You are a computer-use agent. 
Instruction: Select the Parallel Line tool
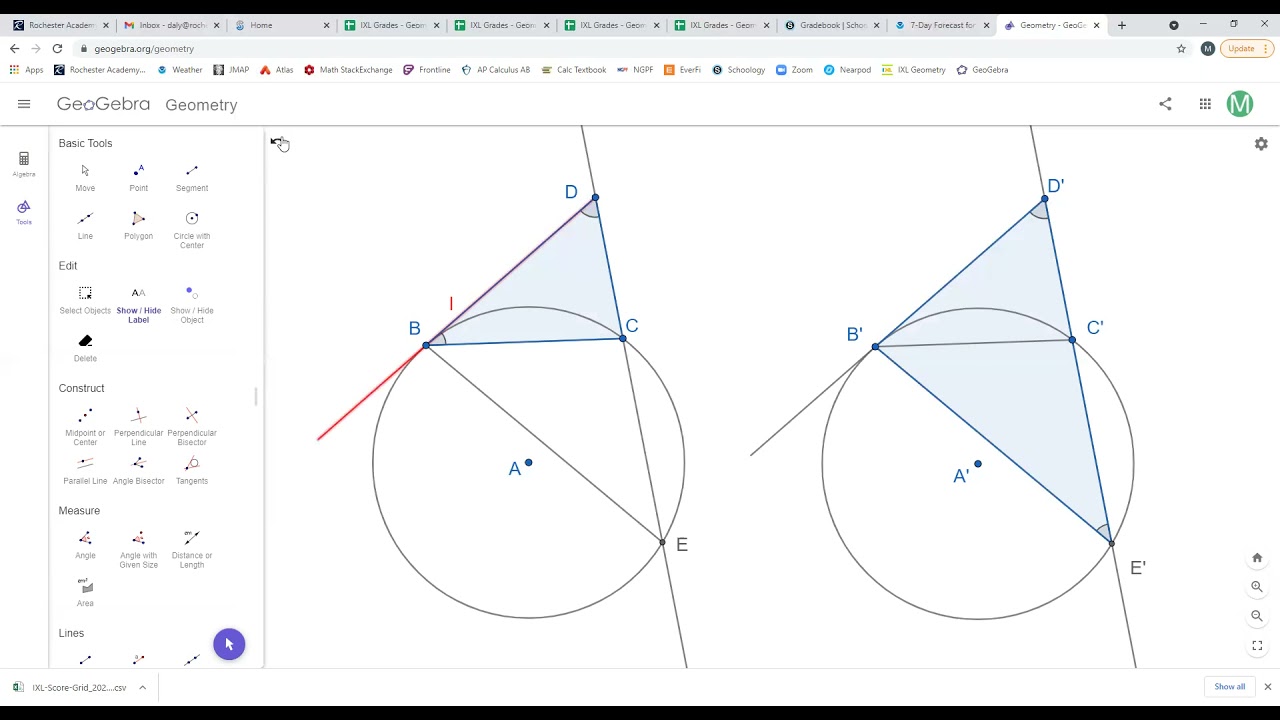point(85,471)
